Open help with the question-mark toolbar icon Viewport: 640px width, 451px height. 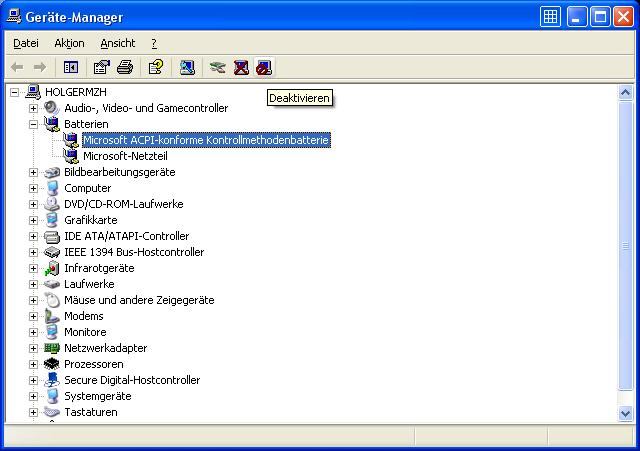click(156, 67)
